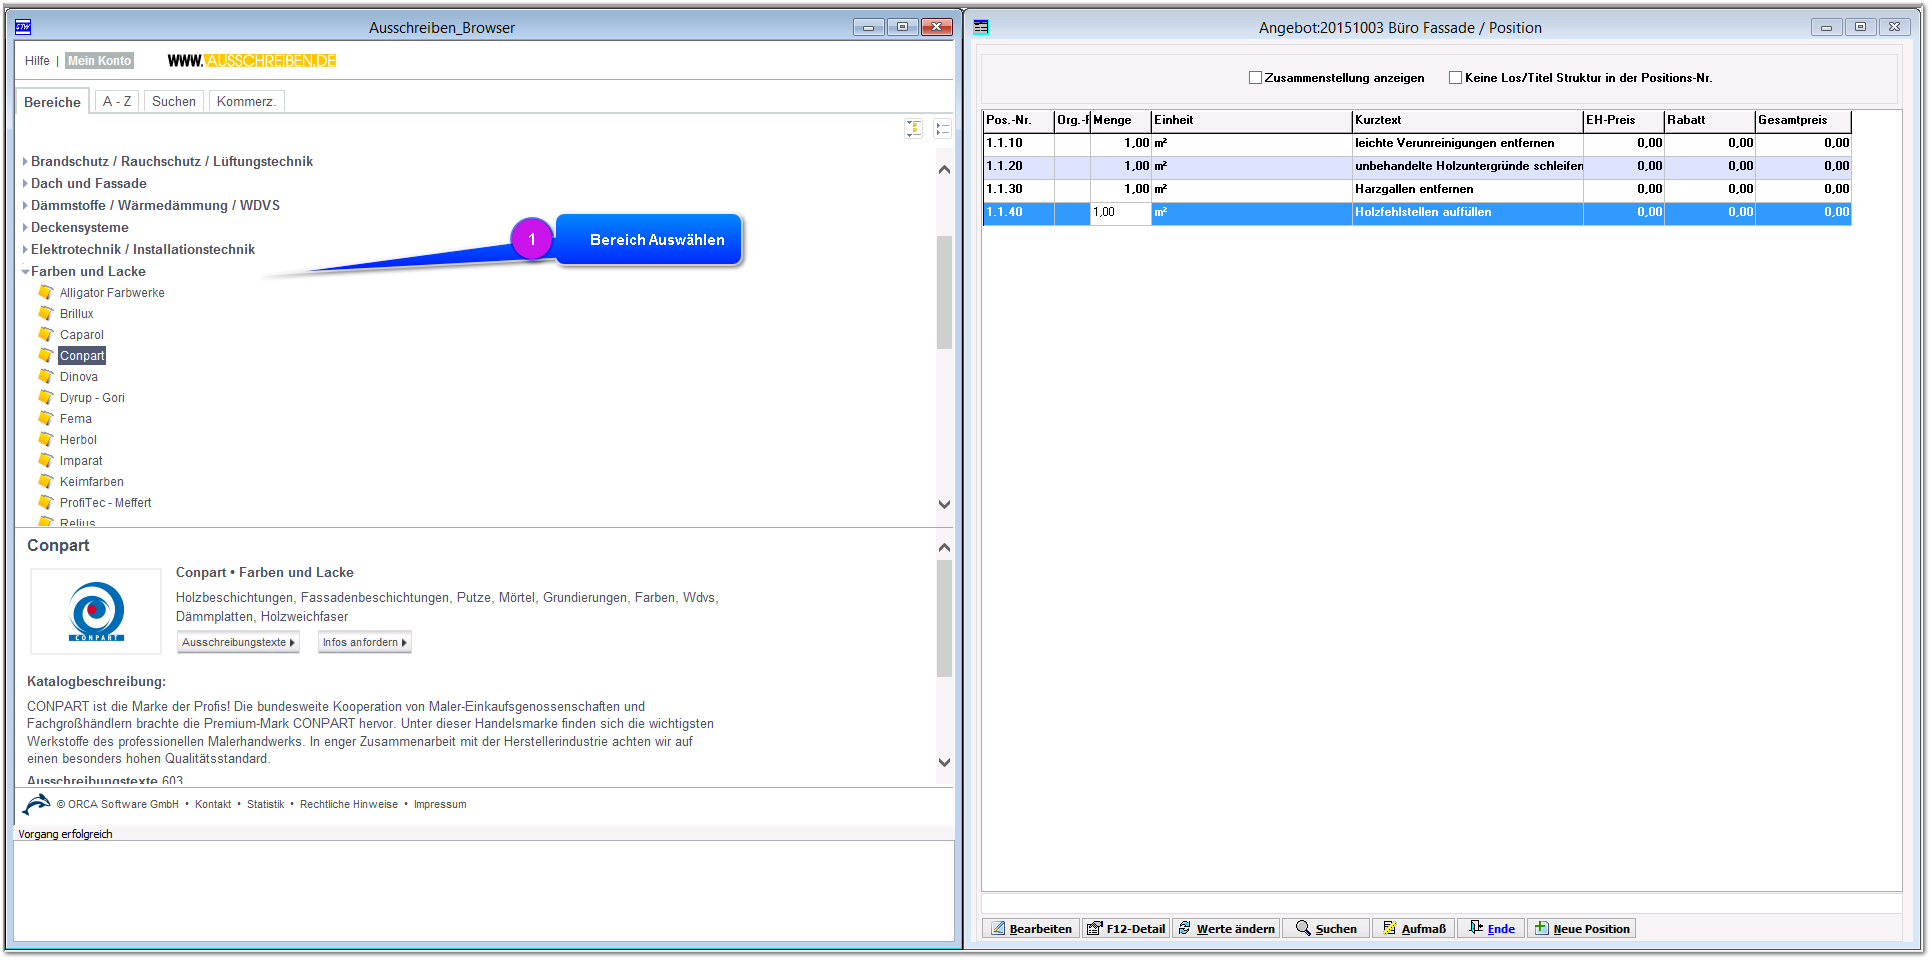
Task: Open the Imparat folder icon
Action: pos(45,460)
